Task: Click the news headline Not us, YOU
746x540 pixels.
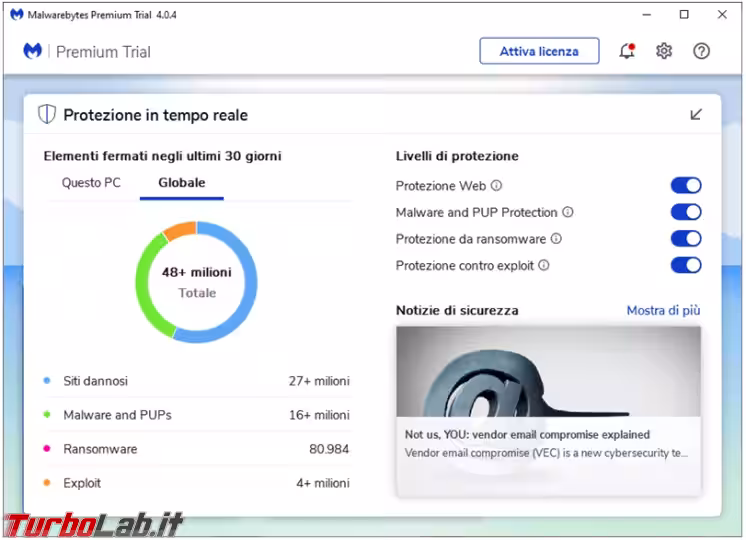Action: [527, 435]
